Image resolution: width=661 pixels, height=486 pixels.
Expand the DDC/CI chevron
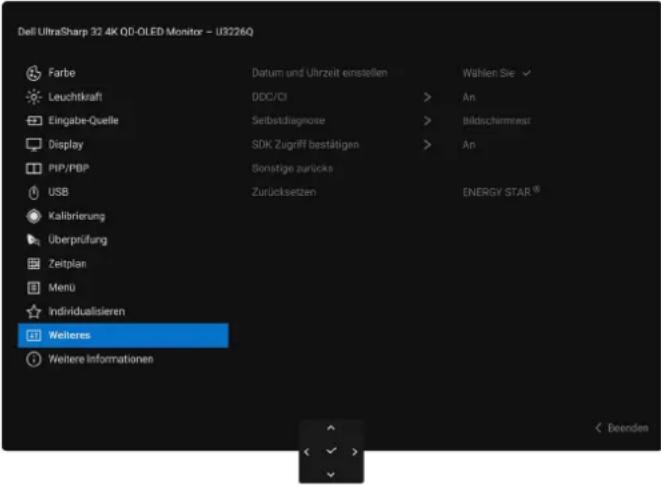tap(427, 97)
